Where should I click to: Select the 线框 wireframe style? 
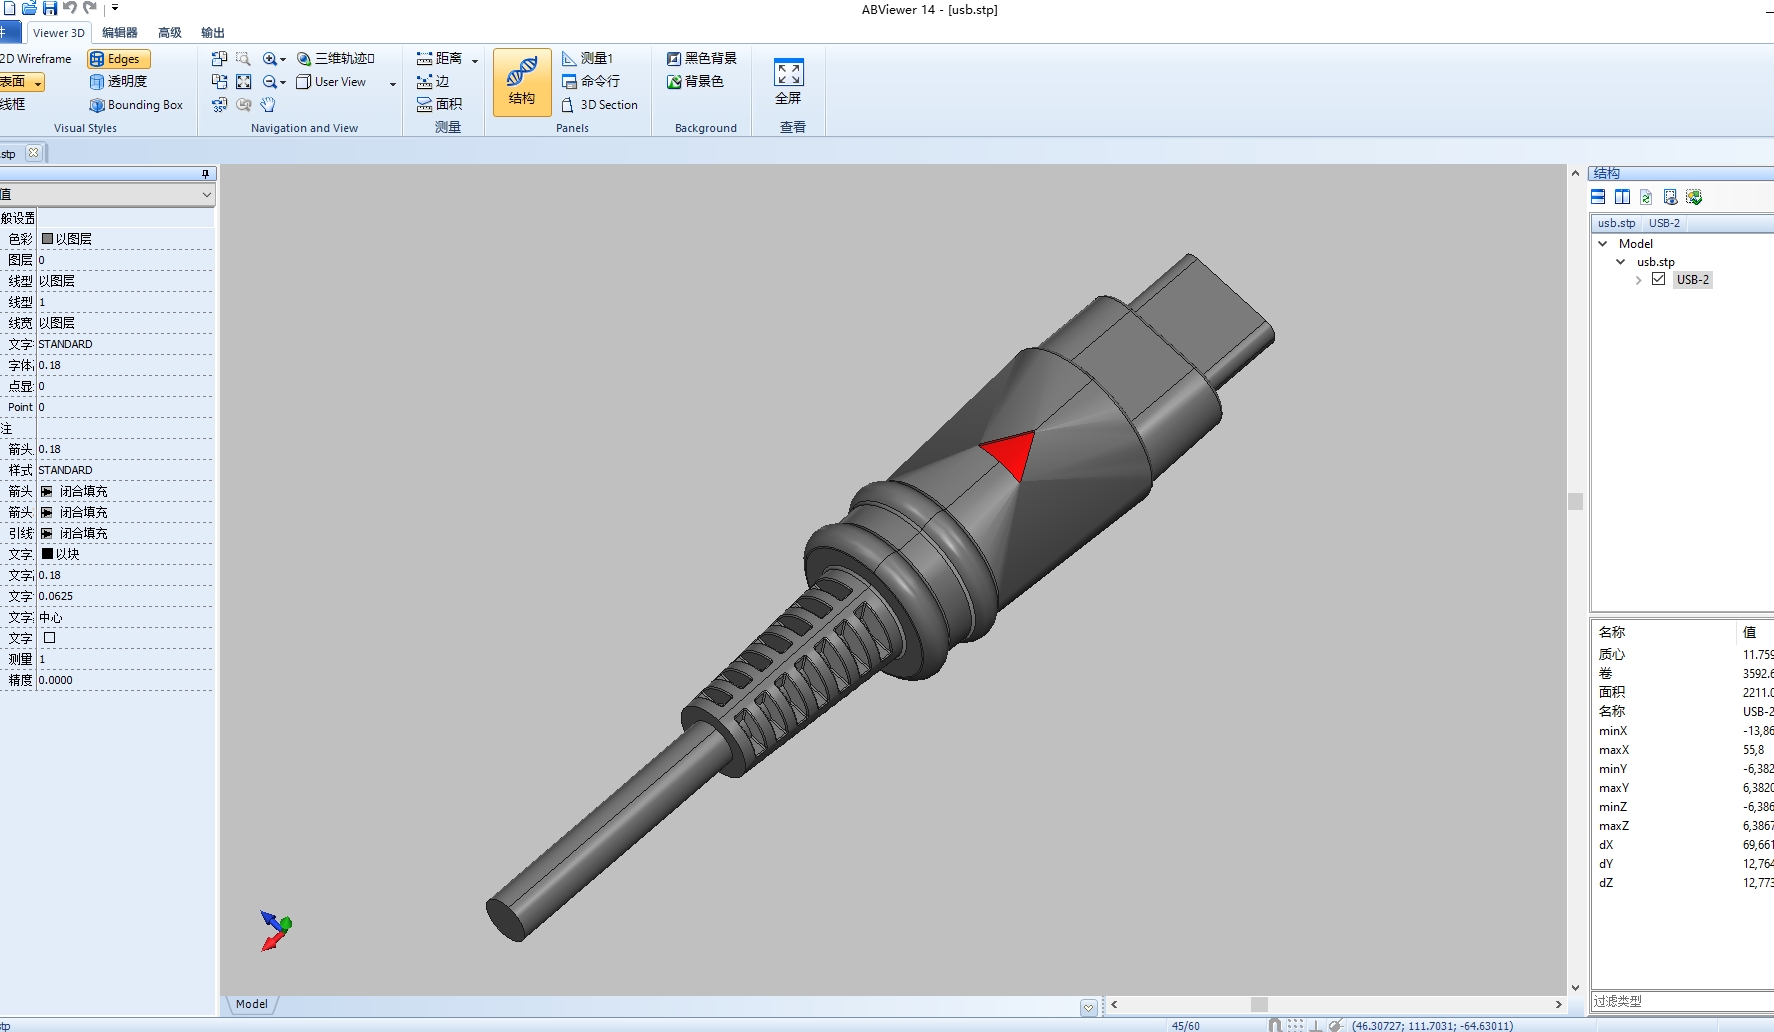tap(13, 105)
